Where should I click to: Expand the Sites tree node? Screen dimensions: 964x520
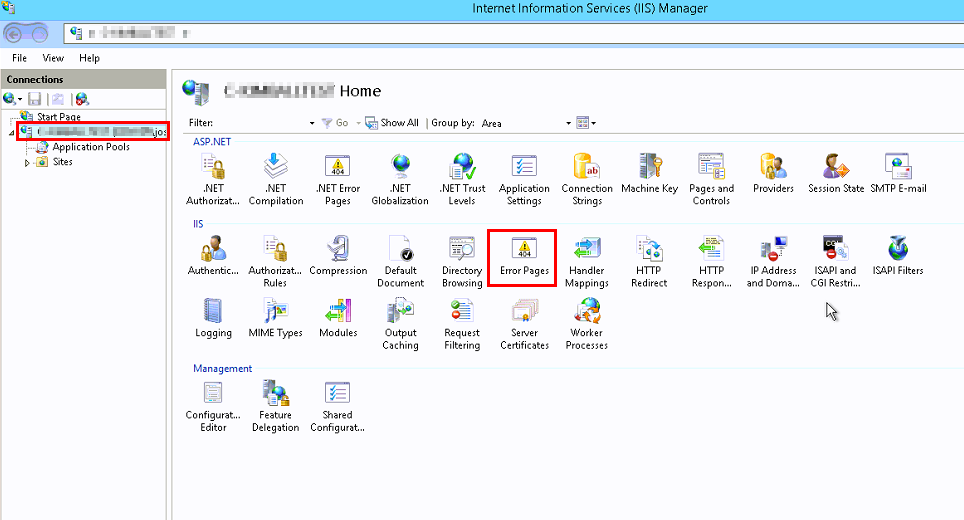coord(28,162)
